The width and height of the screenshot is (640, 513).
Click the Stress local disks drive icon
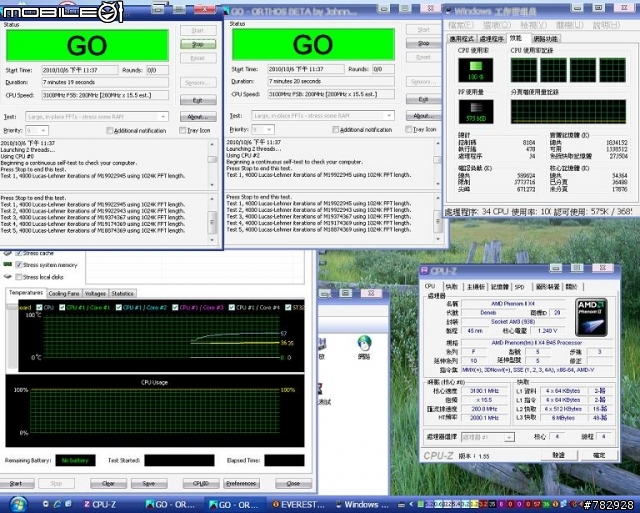[x=7, y=277]
